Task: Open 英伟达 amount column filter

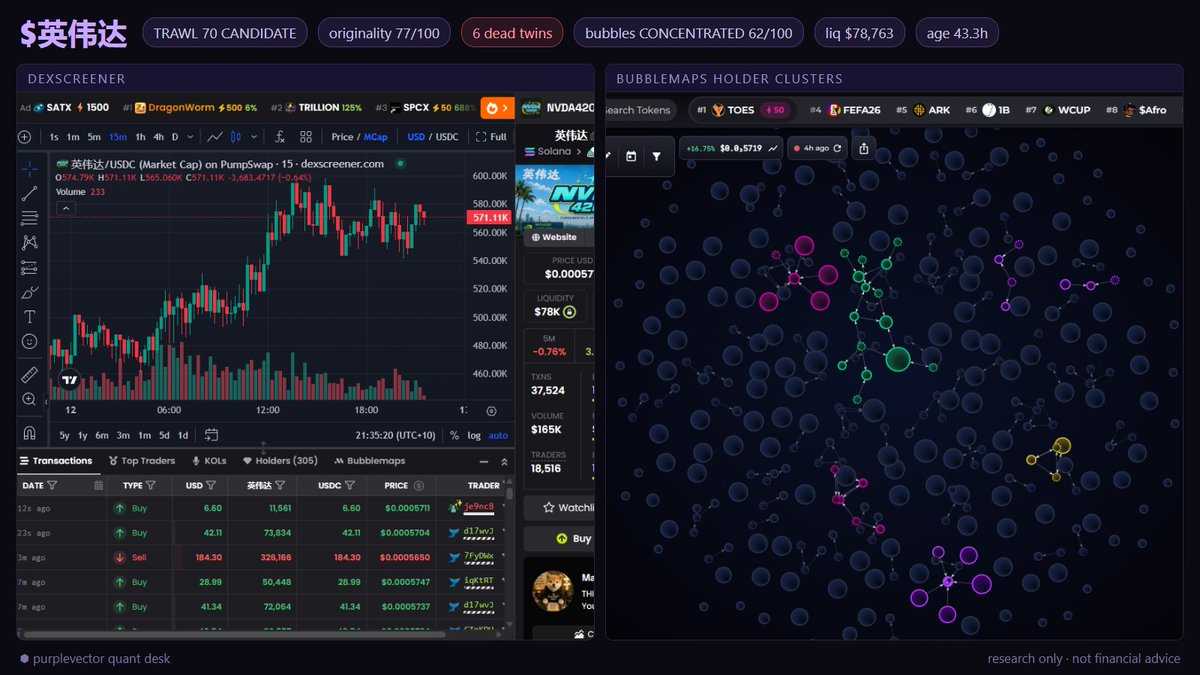Action: pos(281,485)
